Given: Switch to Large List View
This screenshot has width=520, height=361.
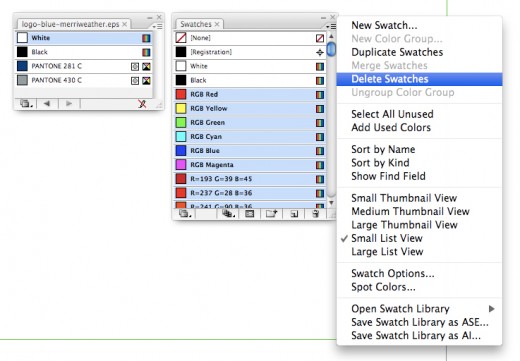Looking at the screenshot, I should pos(387,251).
